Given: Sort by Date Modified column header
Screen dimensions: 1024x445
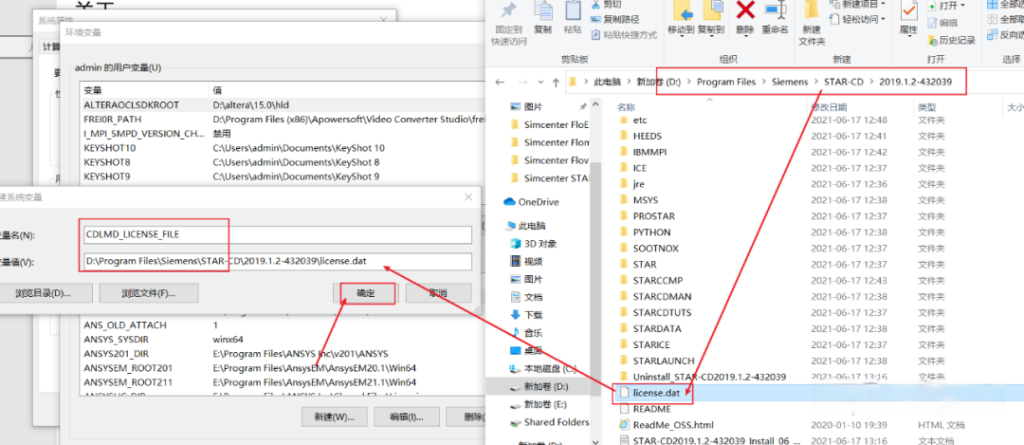Looking at the screenshot, I should pos(829,107).
